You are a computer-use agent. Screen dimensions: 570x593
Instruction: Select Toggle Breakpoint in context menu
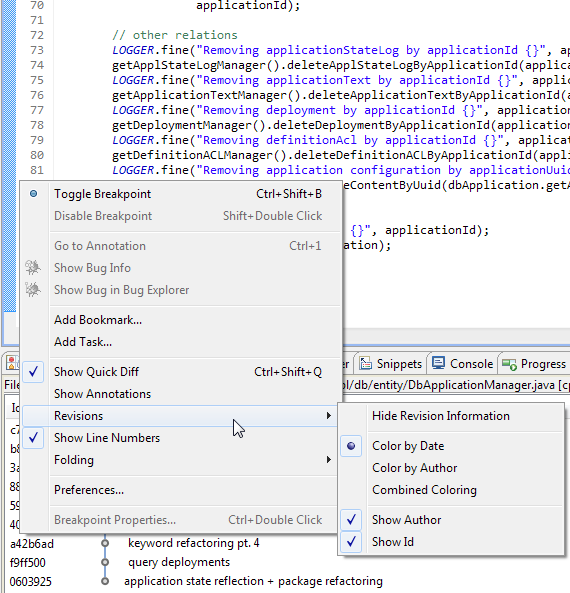pyautogui.click(x=180, y=194)
